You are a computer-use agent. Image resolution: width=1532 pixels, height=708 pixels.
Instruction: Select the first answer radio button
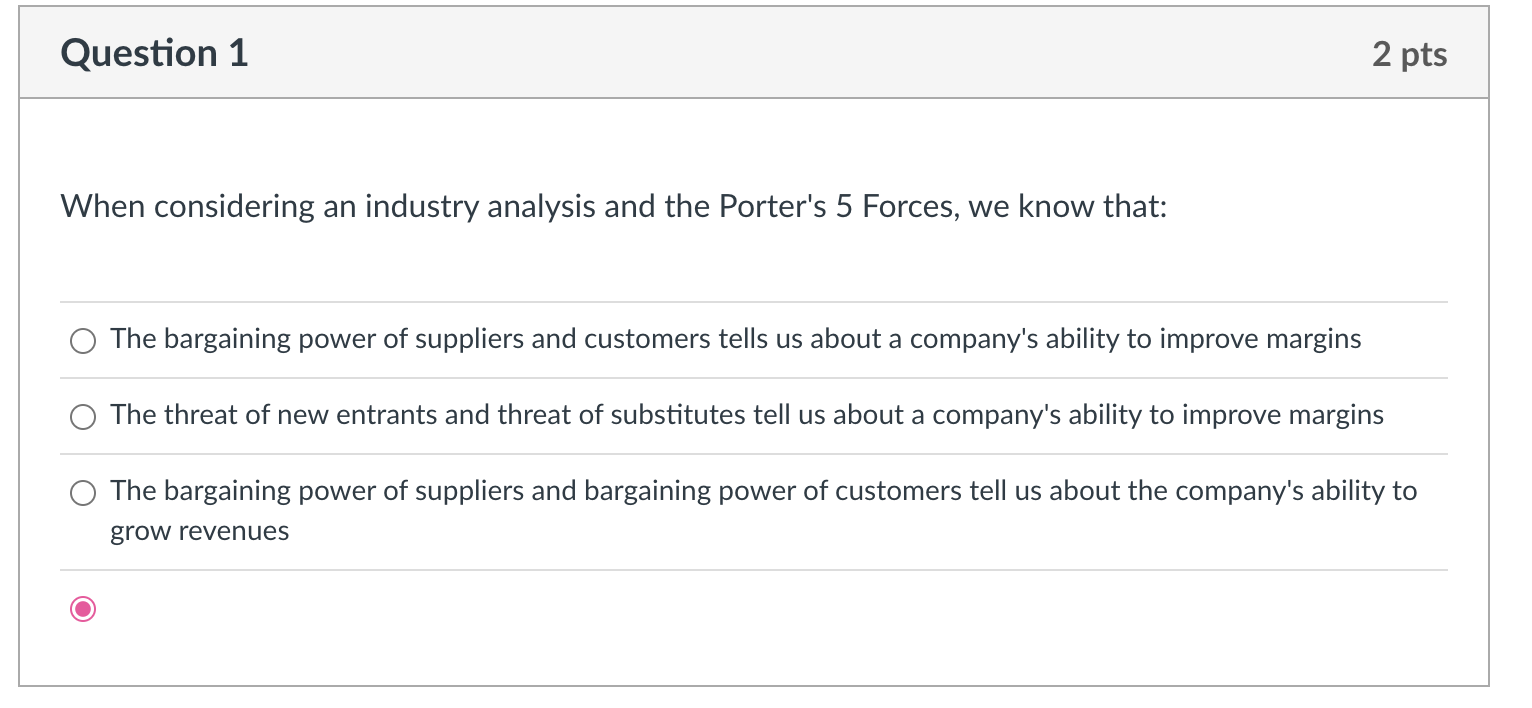click(x=83, y=341)
